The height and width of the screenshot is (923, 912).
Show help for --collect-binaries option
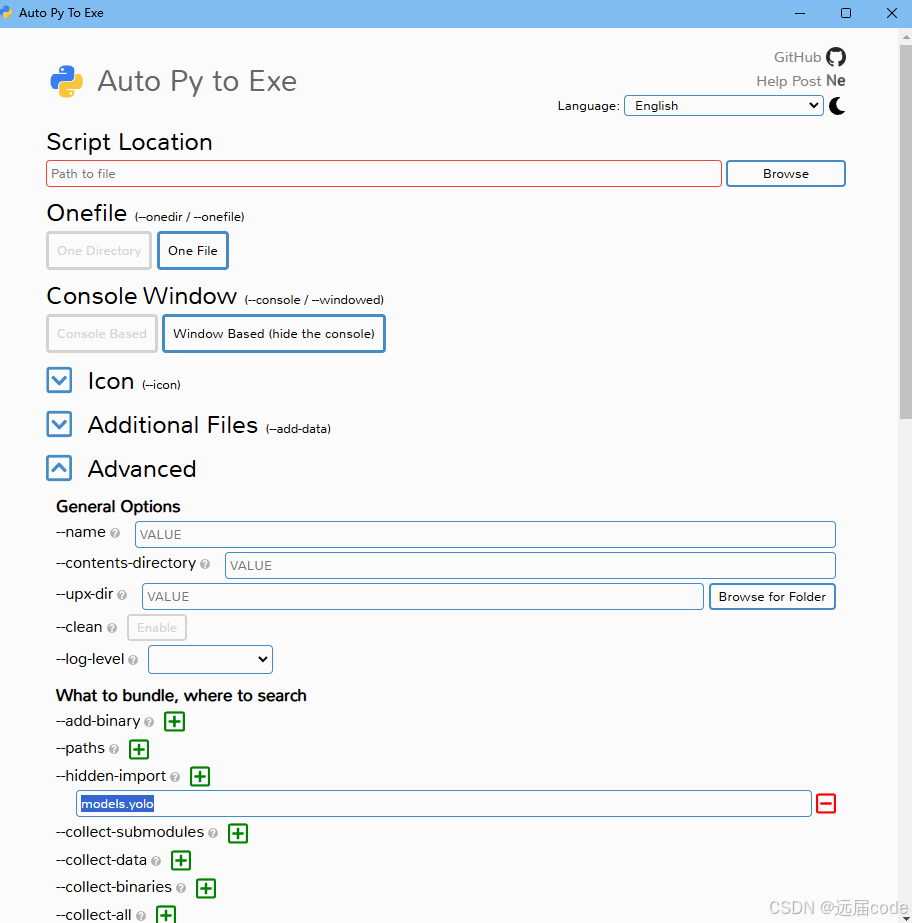tap(181, 888)
